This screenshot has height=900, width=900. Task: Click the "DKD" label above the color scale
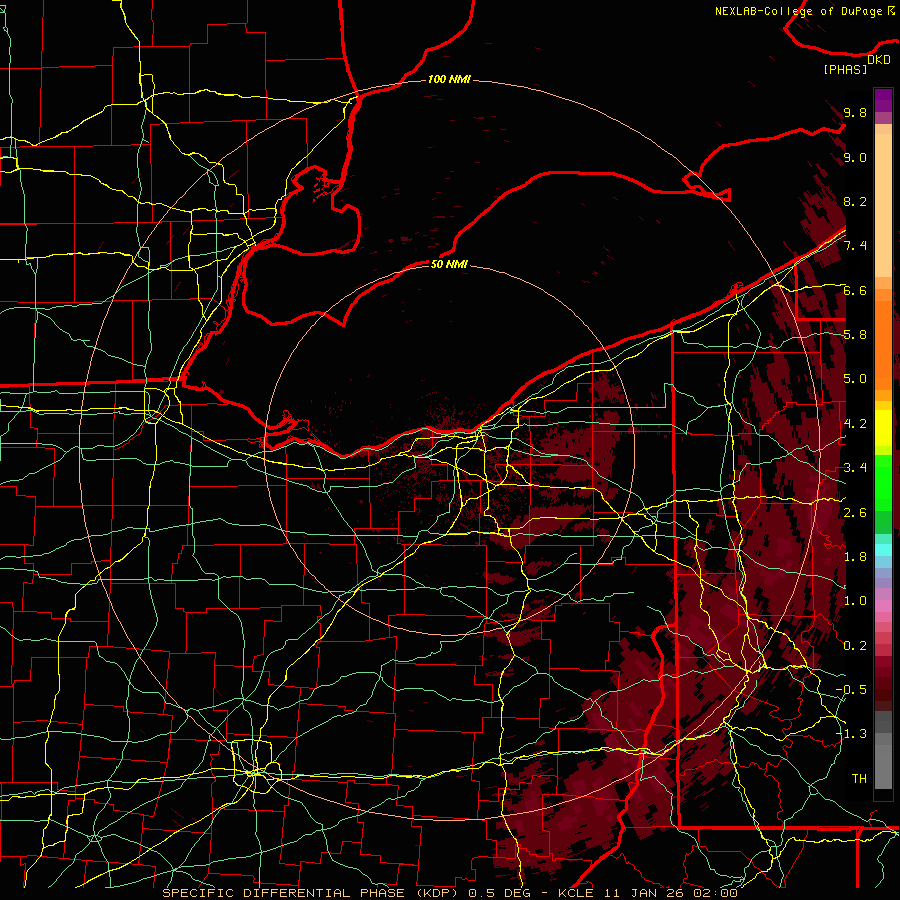click(879, 60)
